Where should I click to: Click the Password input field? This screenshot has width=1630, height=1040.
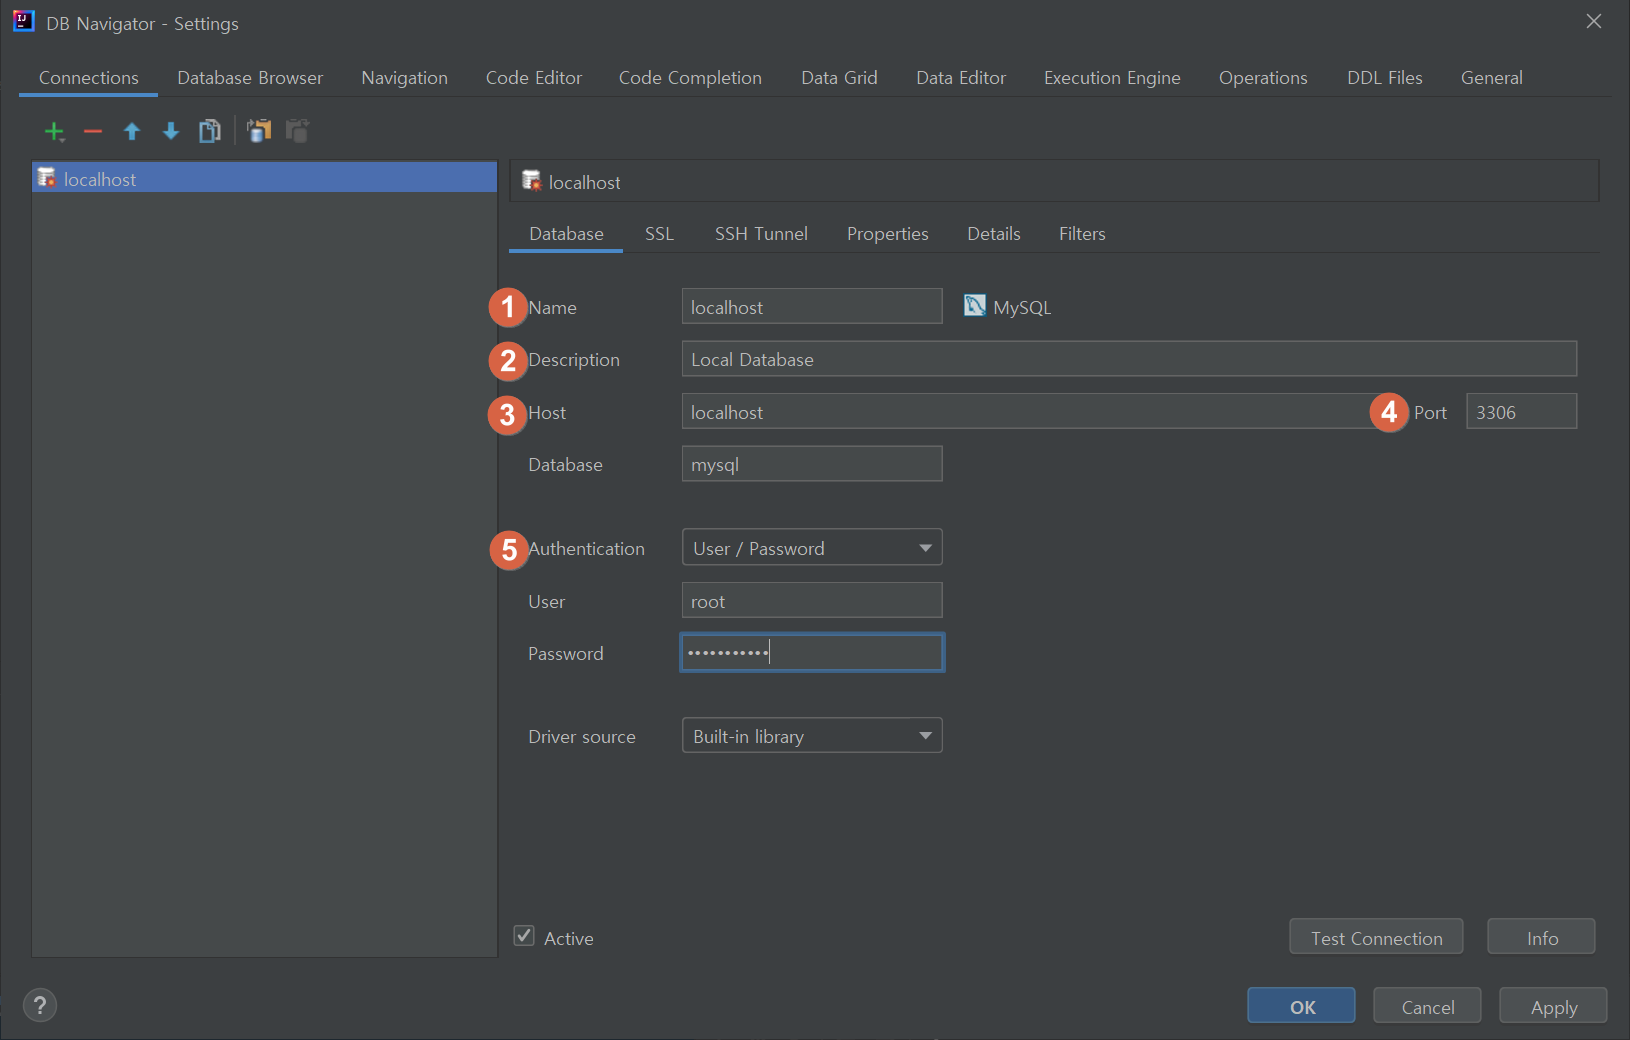point(812,653)
